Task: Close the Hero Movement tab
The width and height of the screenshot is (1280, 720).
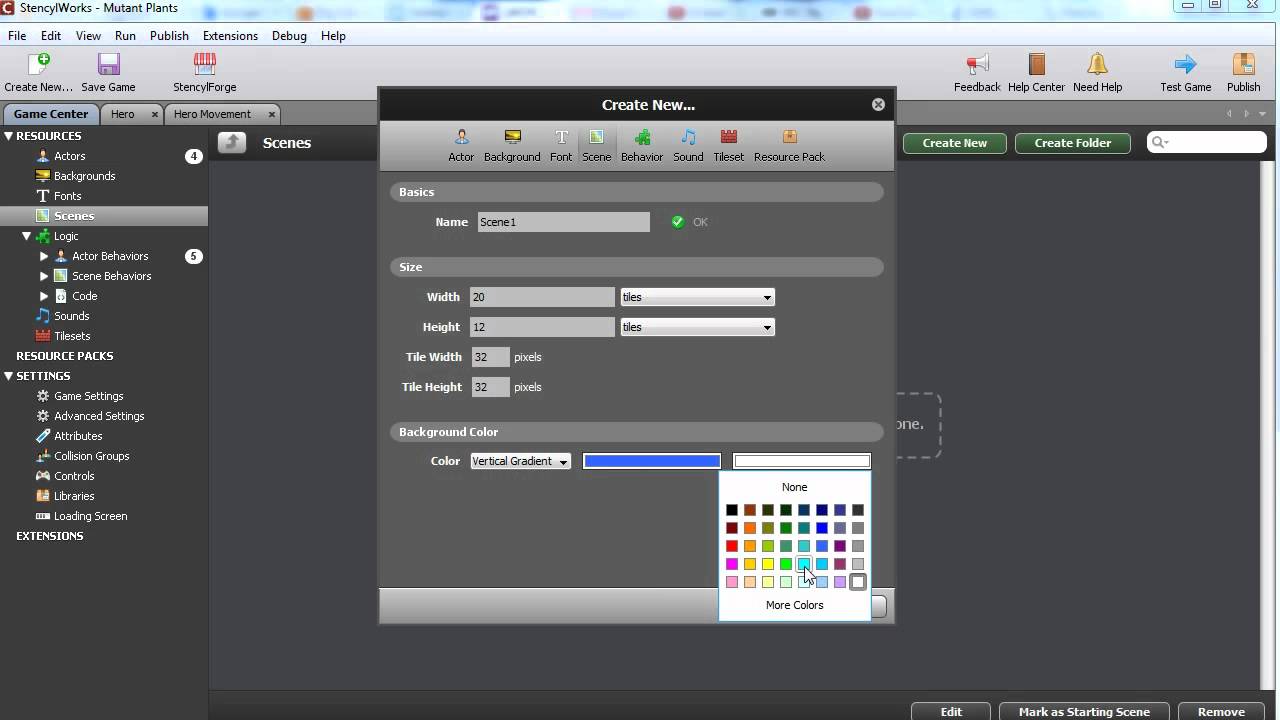Action: (271, 114)
